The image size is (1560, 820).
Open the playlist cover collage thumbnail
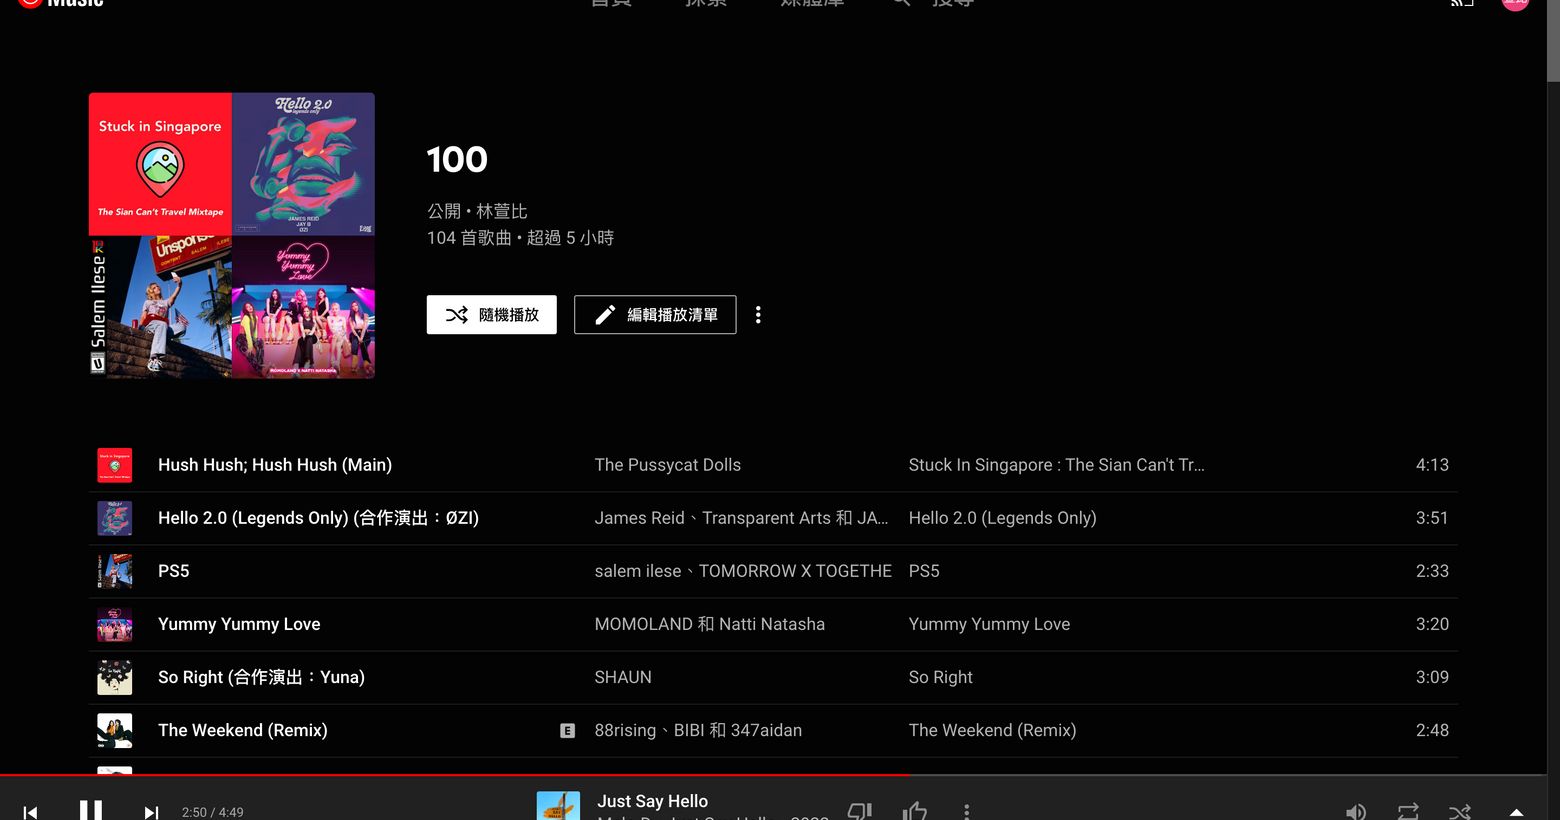tap(232, 236)
